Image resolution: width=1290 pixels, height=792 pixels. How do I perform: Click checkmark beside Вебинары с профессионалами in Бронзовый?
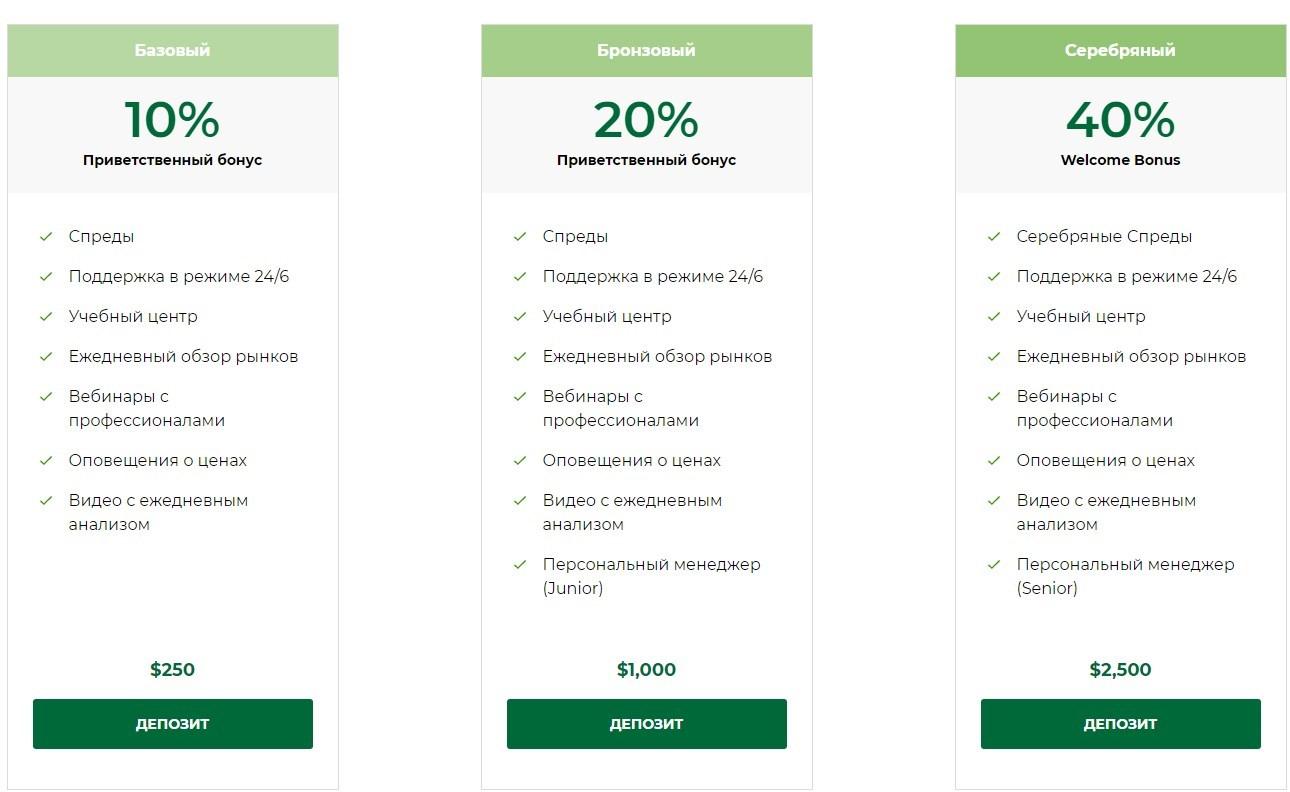pos(520,397)
